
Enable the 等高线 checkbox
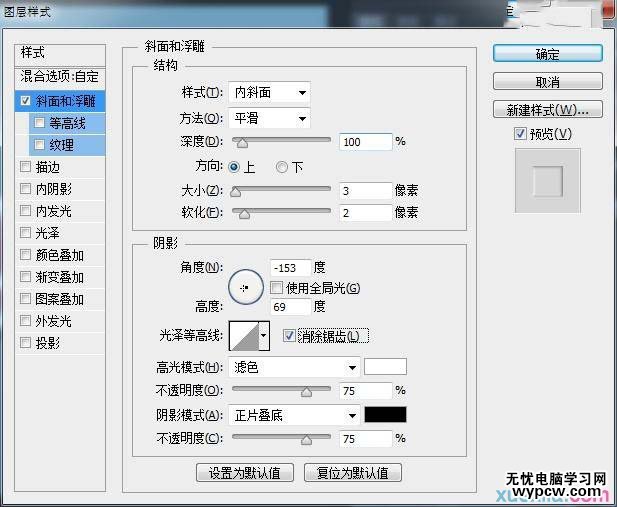click(x=39, y=123)
